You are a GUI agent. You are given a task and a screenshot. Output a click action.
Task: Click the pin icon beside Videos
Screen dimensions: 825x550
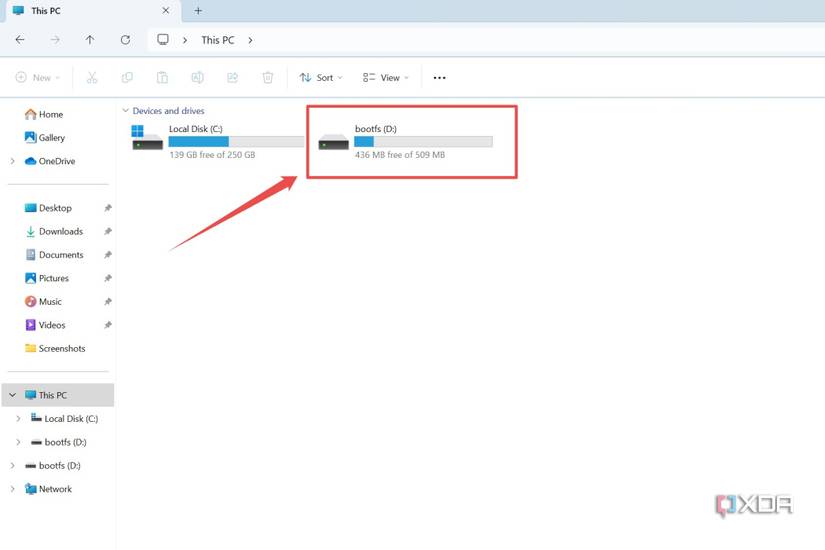pyautogui.click(x=108, y=325)
